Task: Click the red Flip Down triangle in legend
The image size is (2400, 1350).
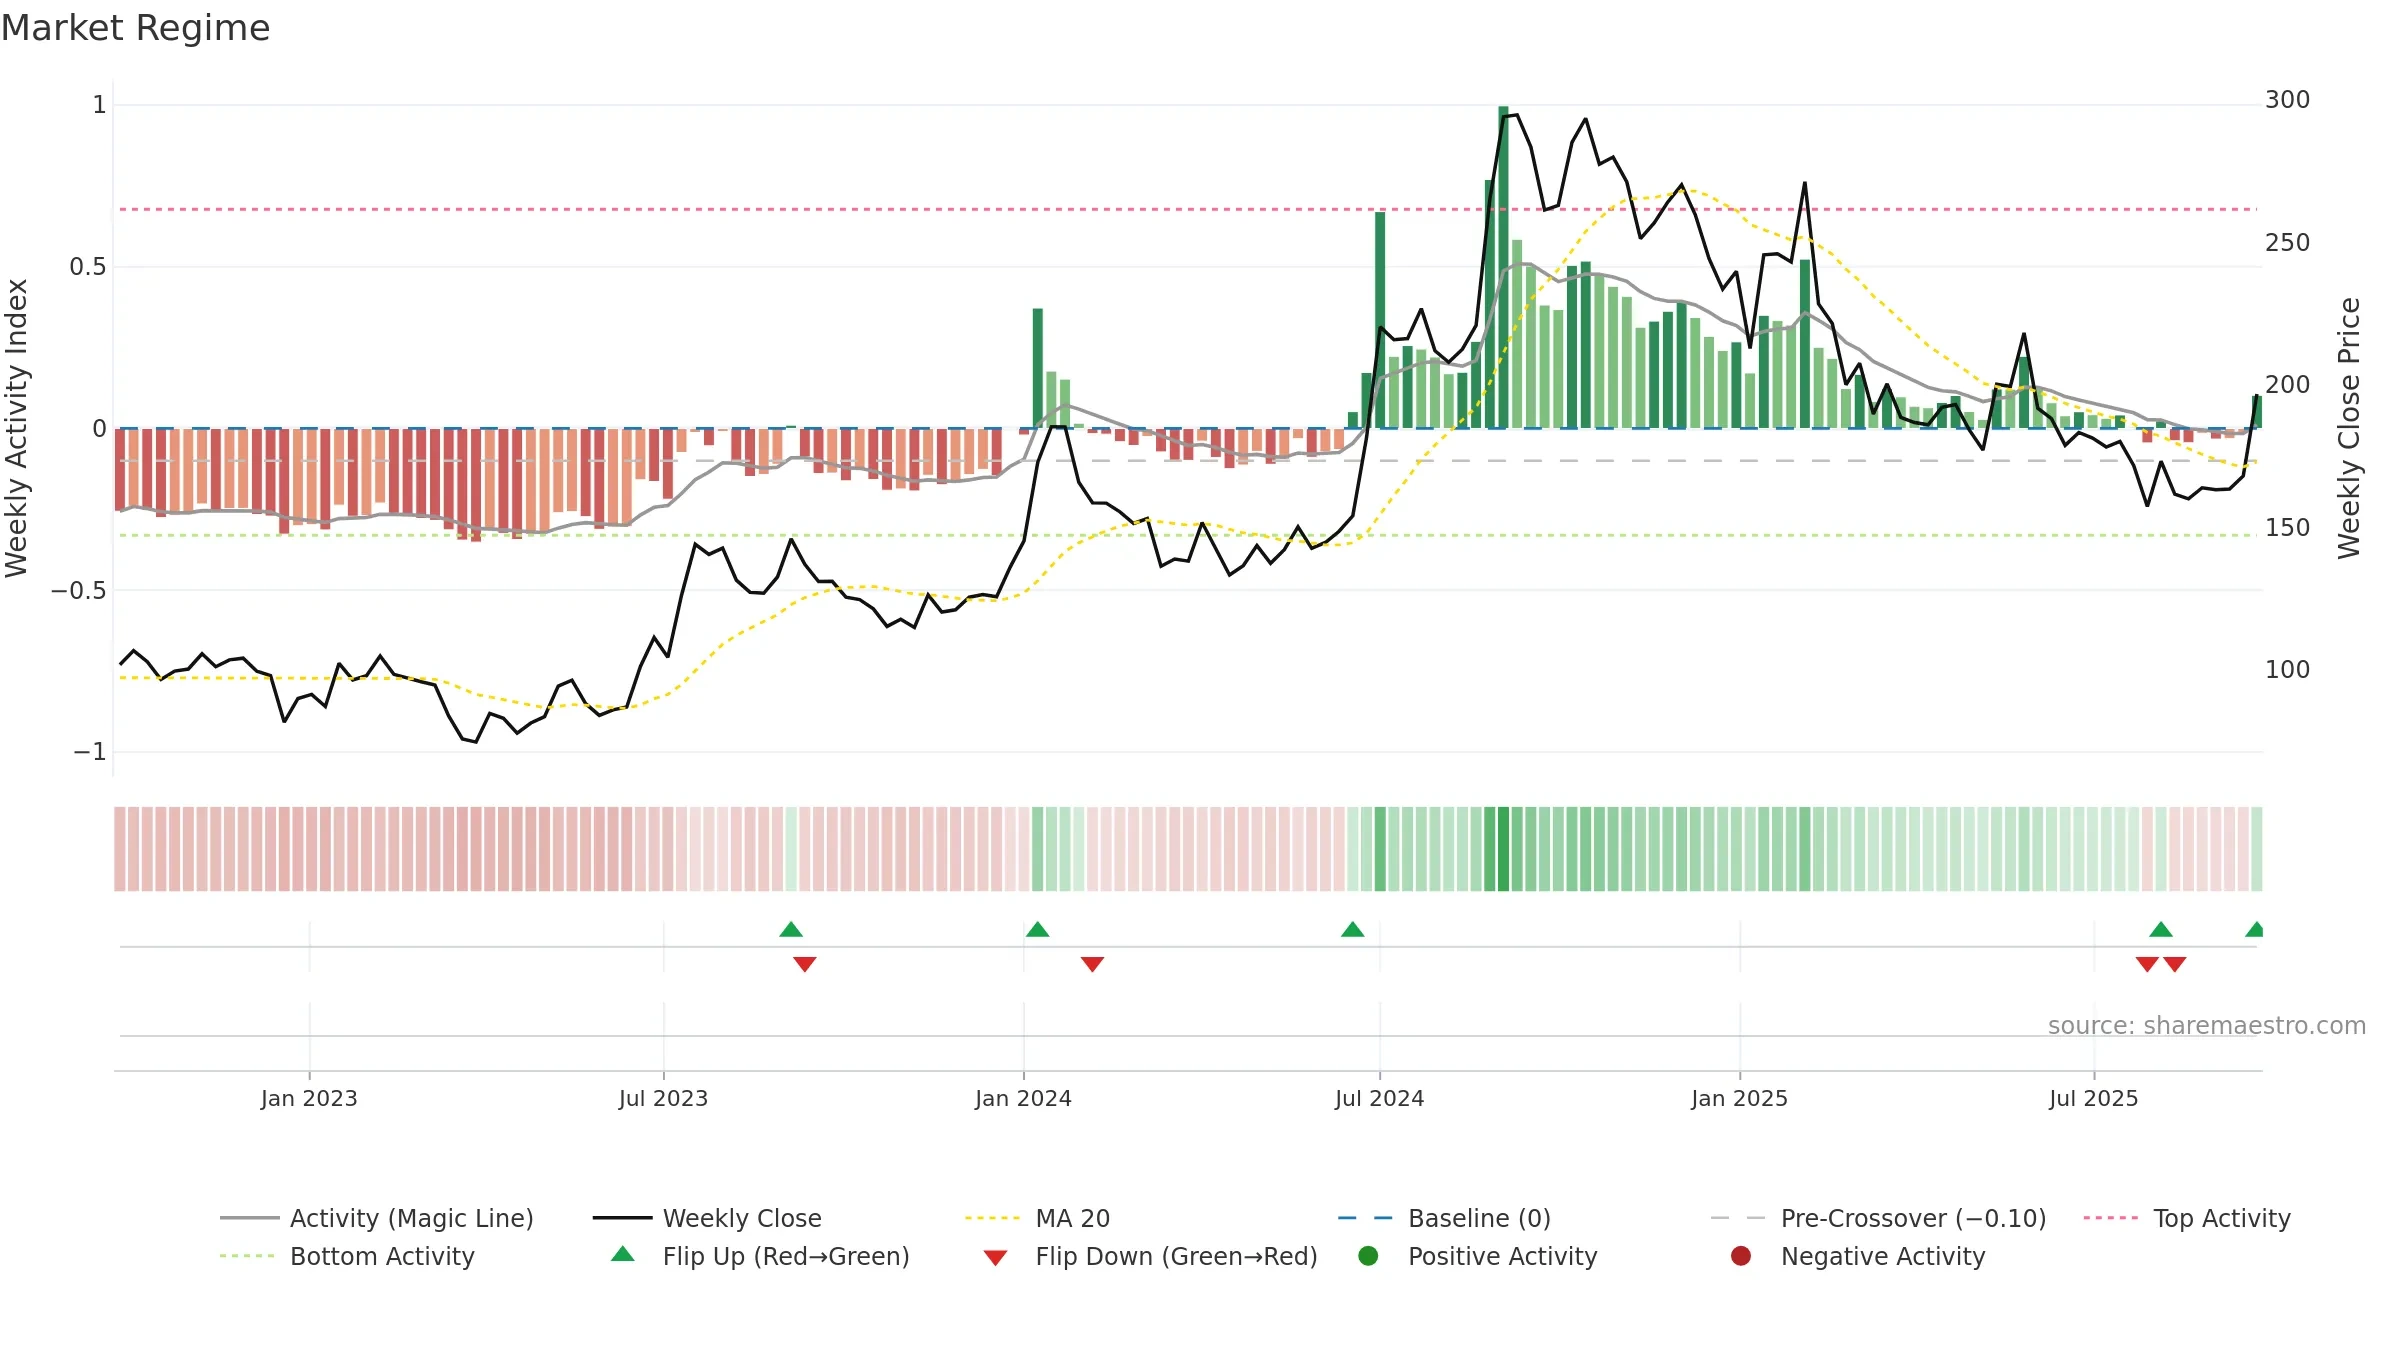Action: pos(995,1258)
